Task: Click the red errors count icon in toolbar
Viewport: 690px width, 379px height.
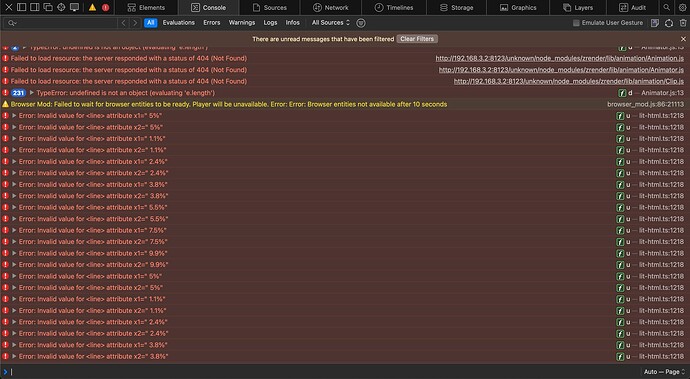Action: point(106,7)
